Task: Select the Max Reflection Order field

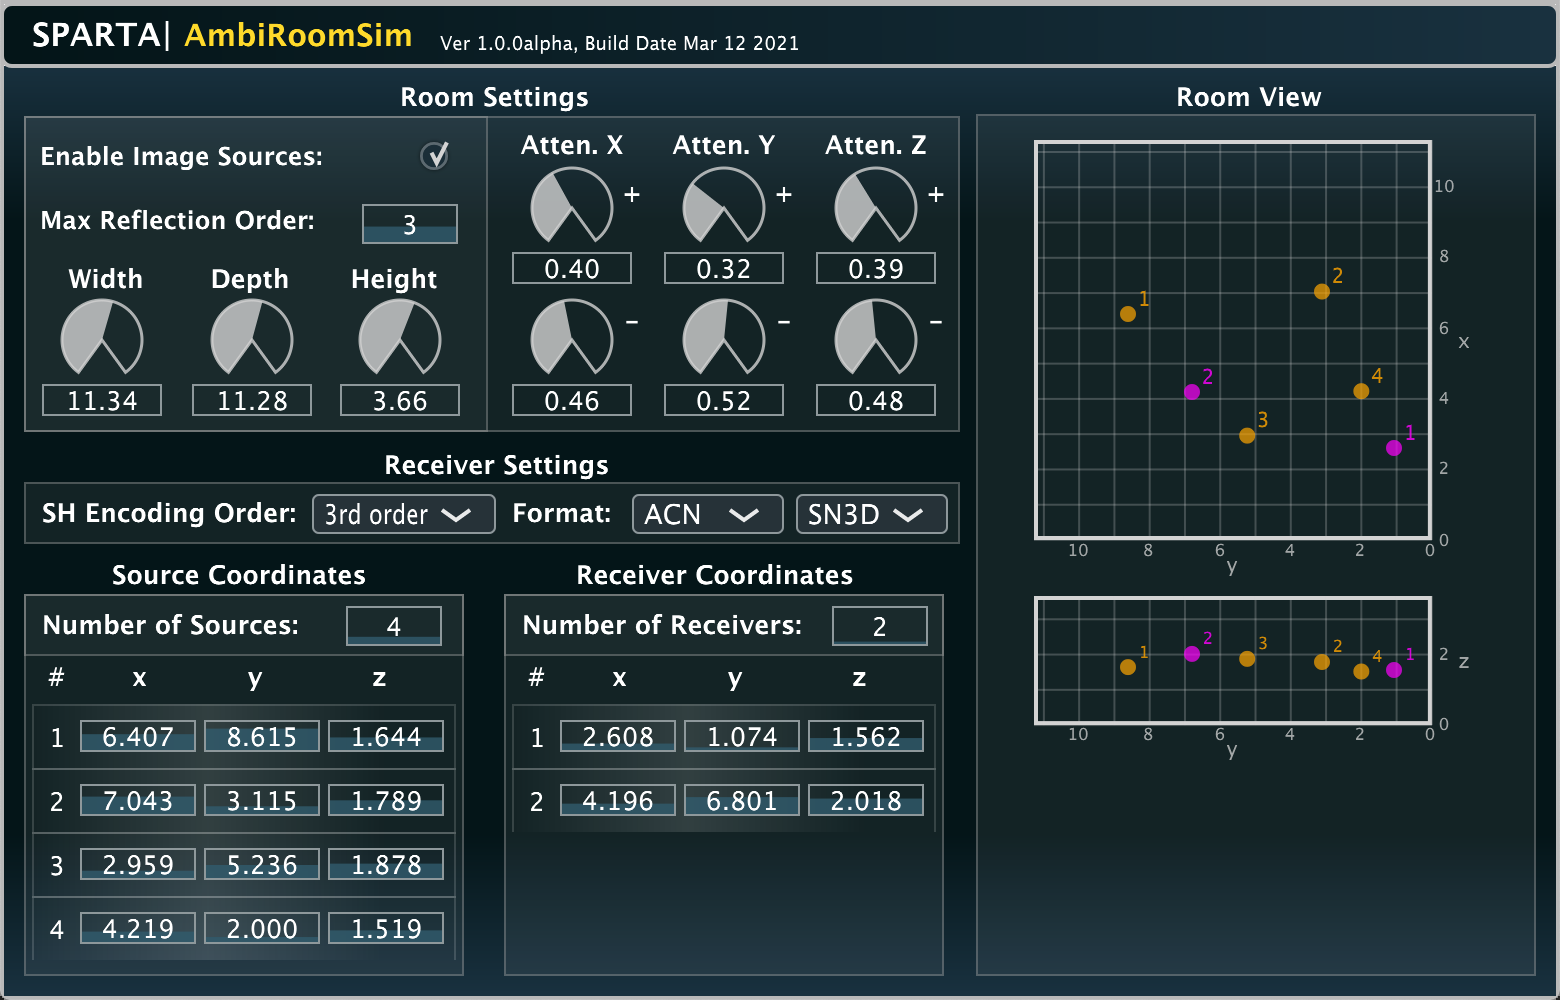Action: 409,224
